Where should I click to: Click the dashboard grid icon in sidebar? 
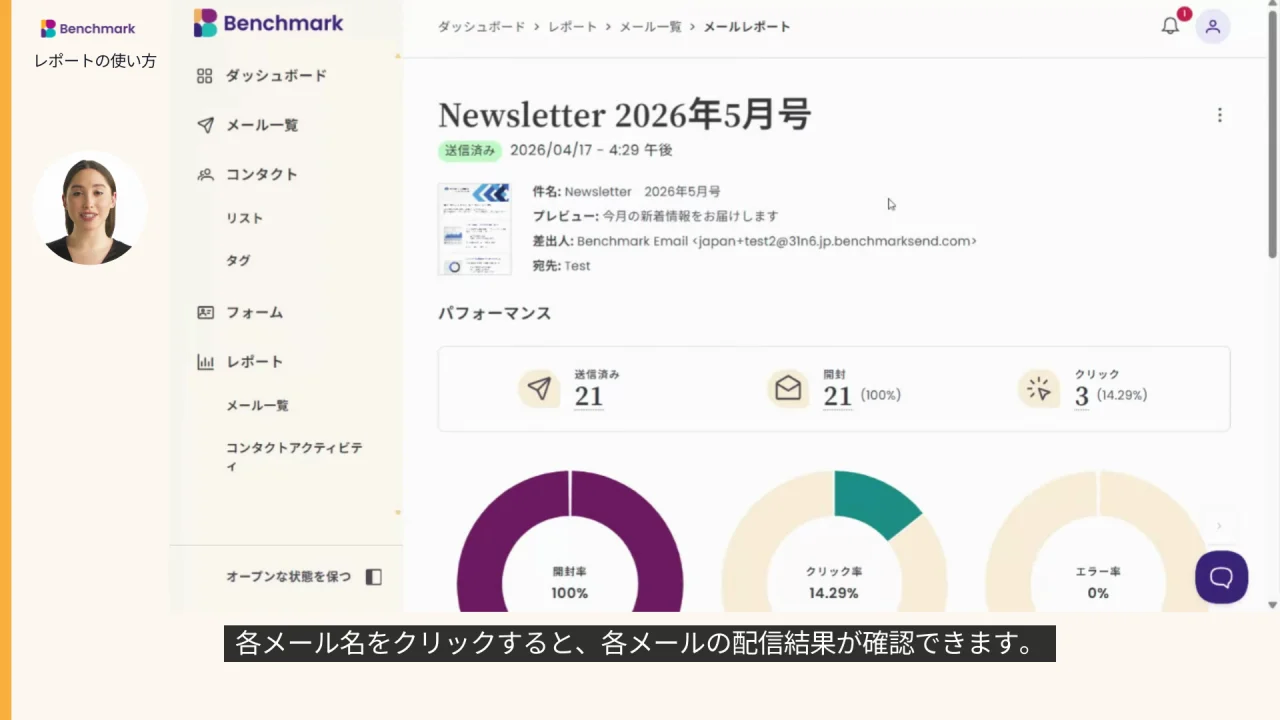(x=205, y=76)
